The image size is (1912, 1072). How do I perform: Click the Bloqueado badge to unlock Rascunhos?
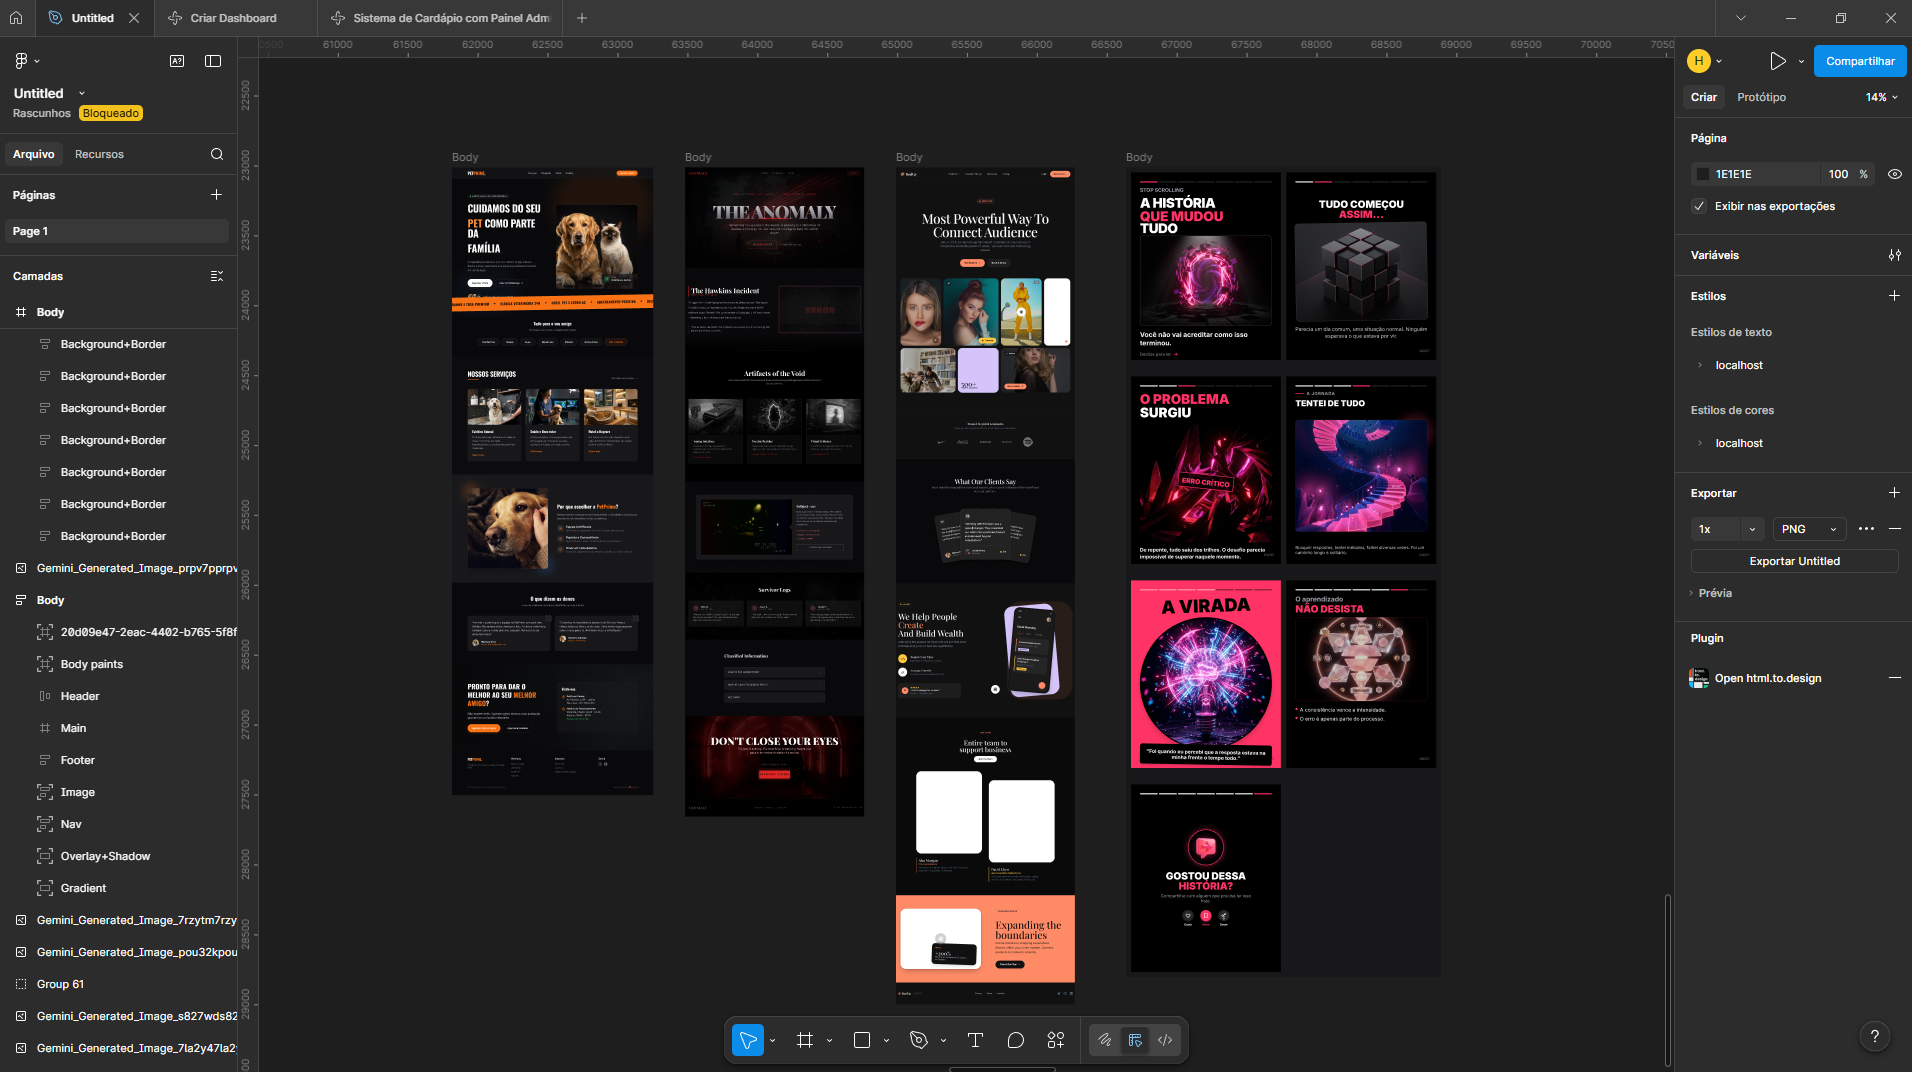(110, 113)
